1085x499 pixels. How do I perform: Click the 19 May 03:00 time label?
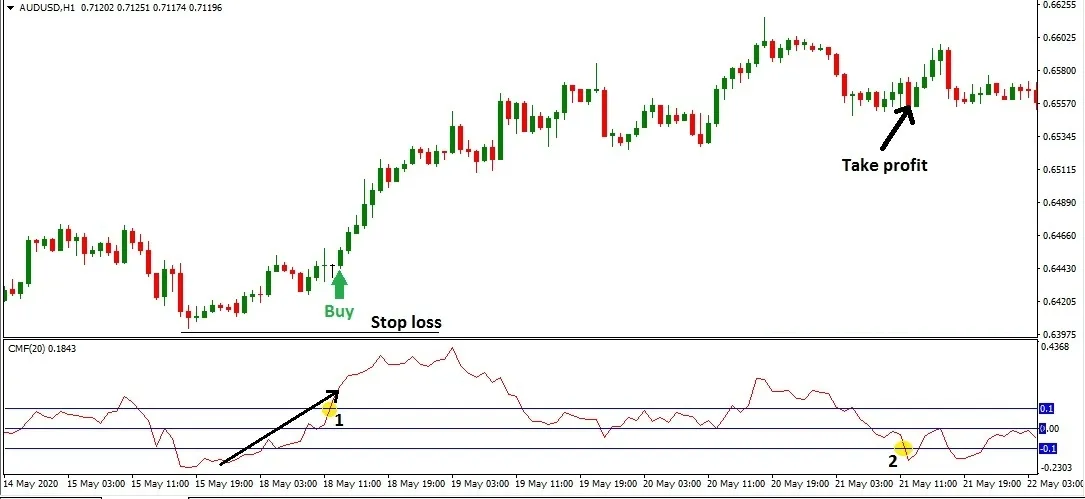pyautogui.click(x=481, y=482)
